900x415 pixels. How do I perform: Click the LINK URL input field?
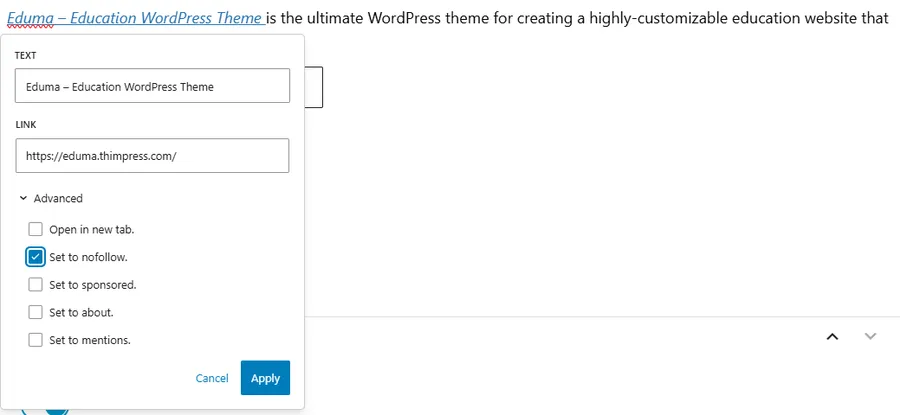click(152, 156)
